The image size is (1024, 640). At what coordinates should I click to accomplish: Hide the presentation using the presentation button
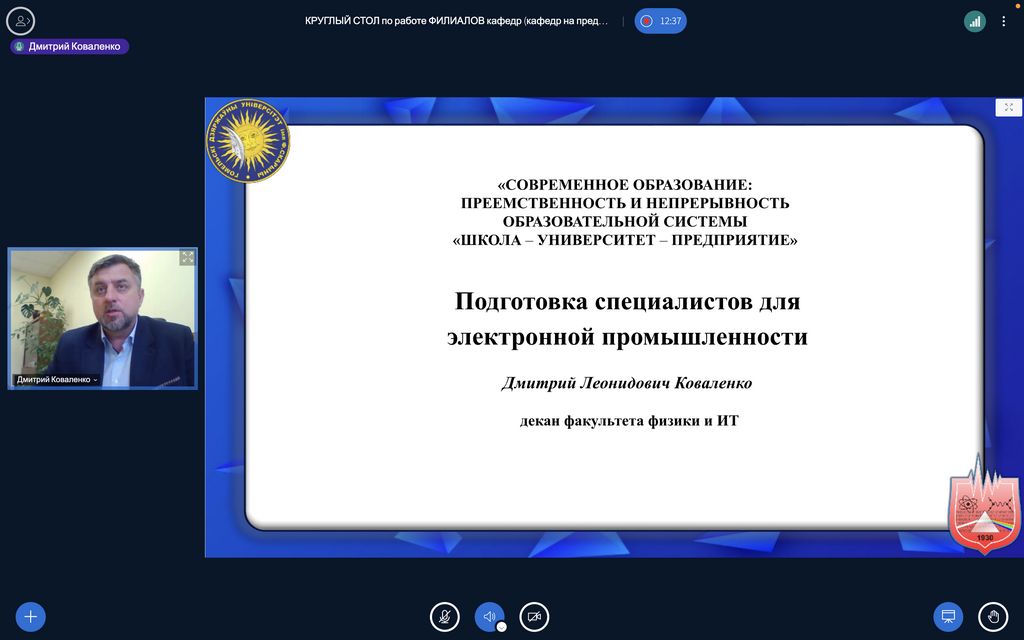948,616
